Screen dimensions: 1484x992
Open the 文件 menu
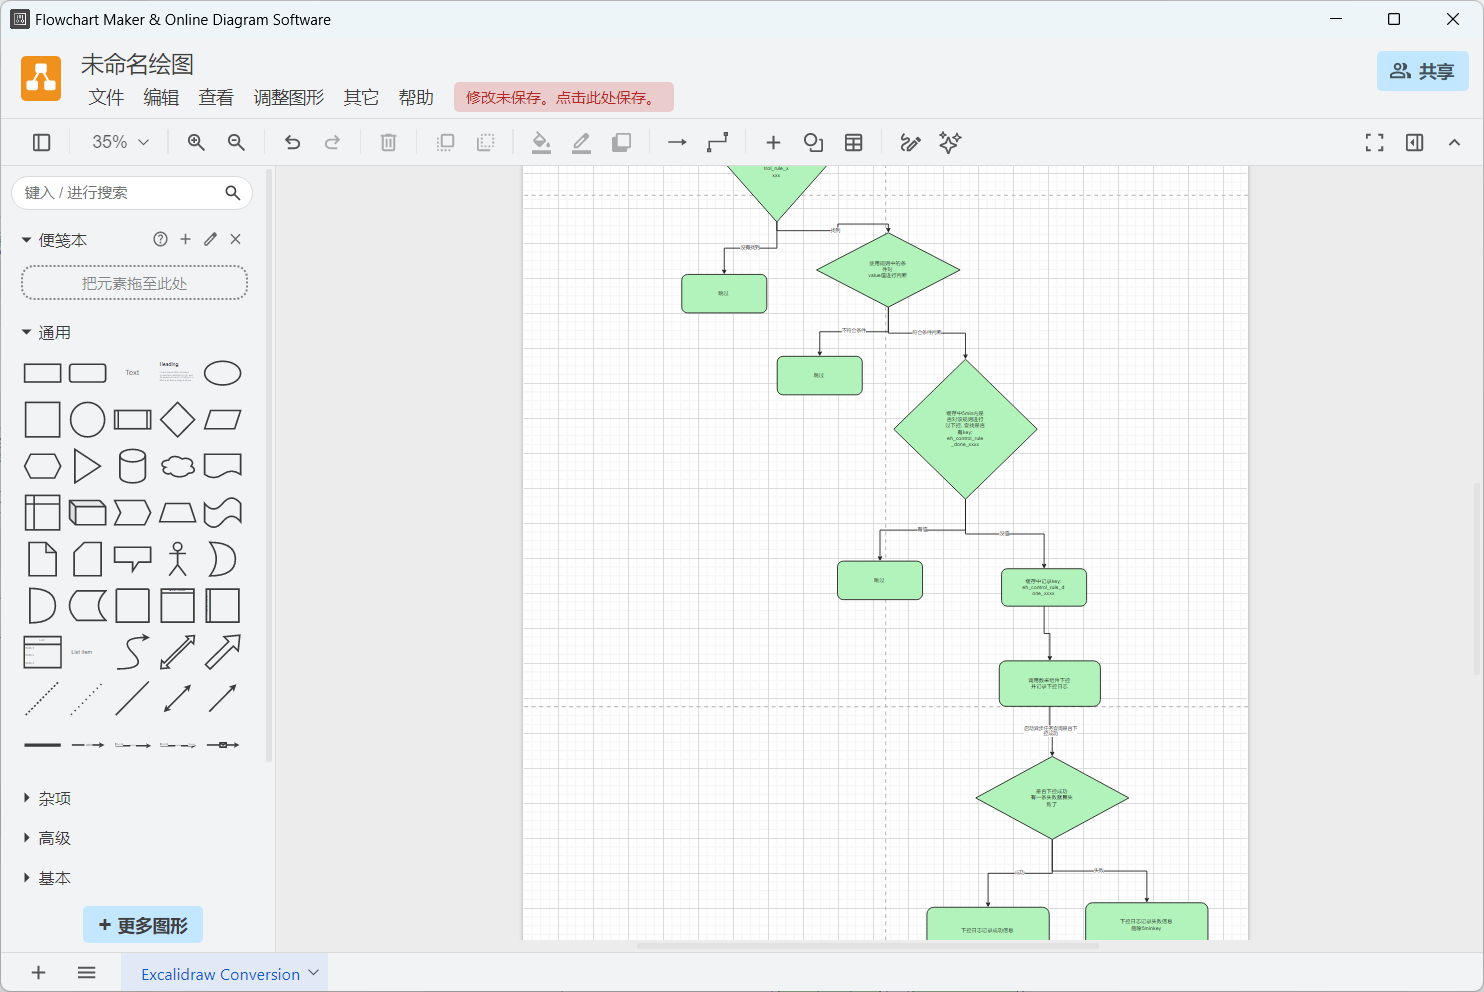pos(106,97)
